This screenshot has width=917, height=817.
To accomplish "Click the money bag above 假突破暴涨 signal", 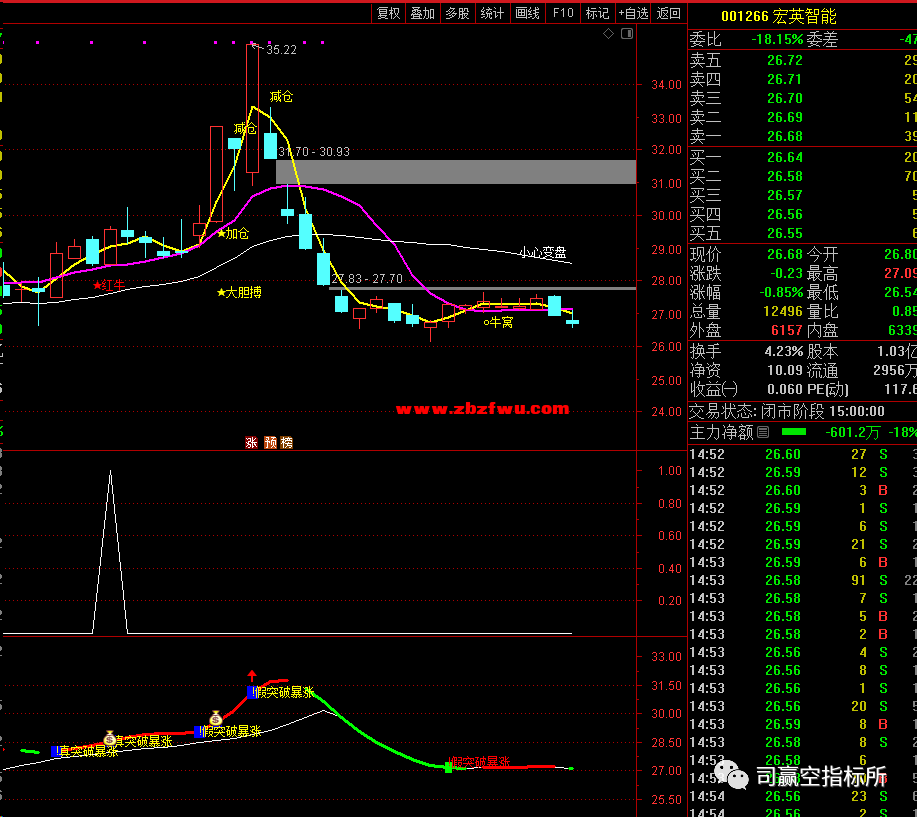I will pos(216,718).
